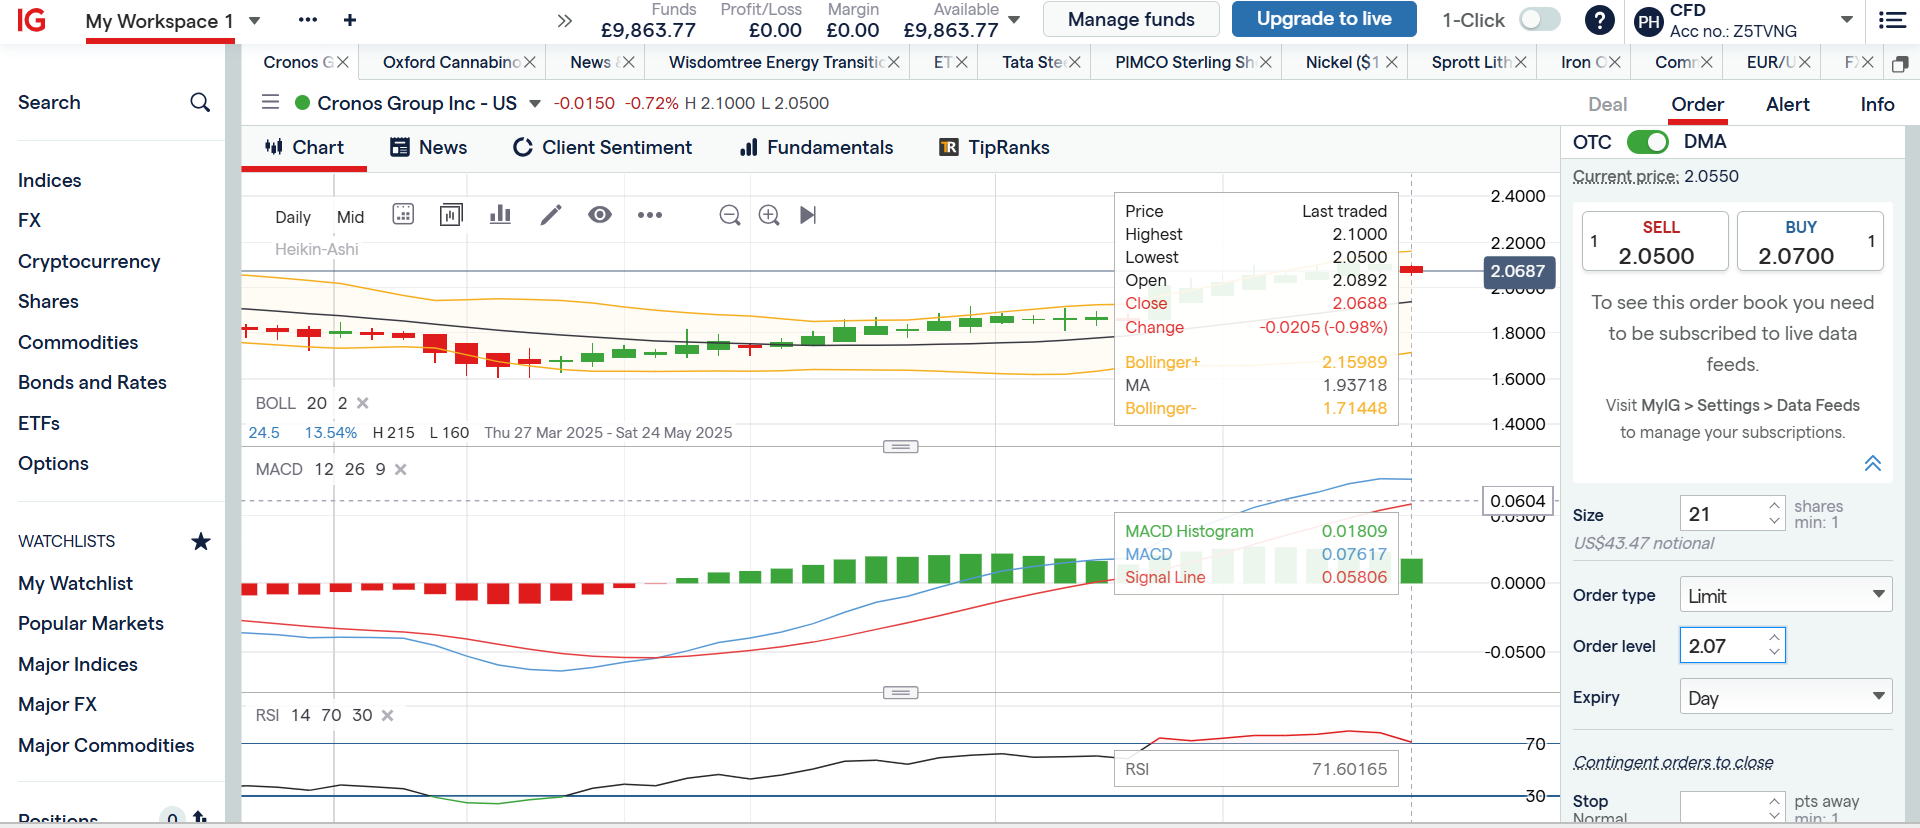Image resolution: width=1920 pixels, height=828 pixels.
Task: Open the TipRanks tab
Action: click(x=994, y=147)
